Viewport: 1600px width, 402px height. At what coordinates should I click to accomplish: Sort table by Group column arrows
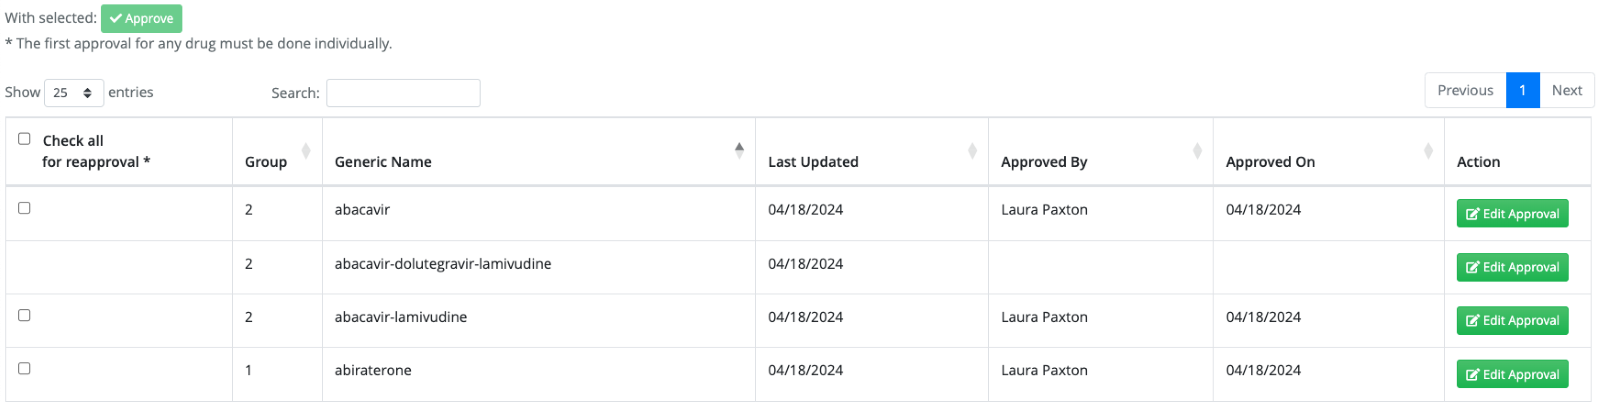pos(306,151)
